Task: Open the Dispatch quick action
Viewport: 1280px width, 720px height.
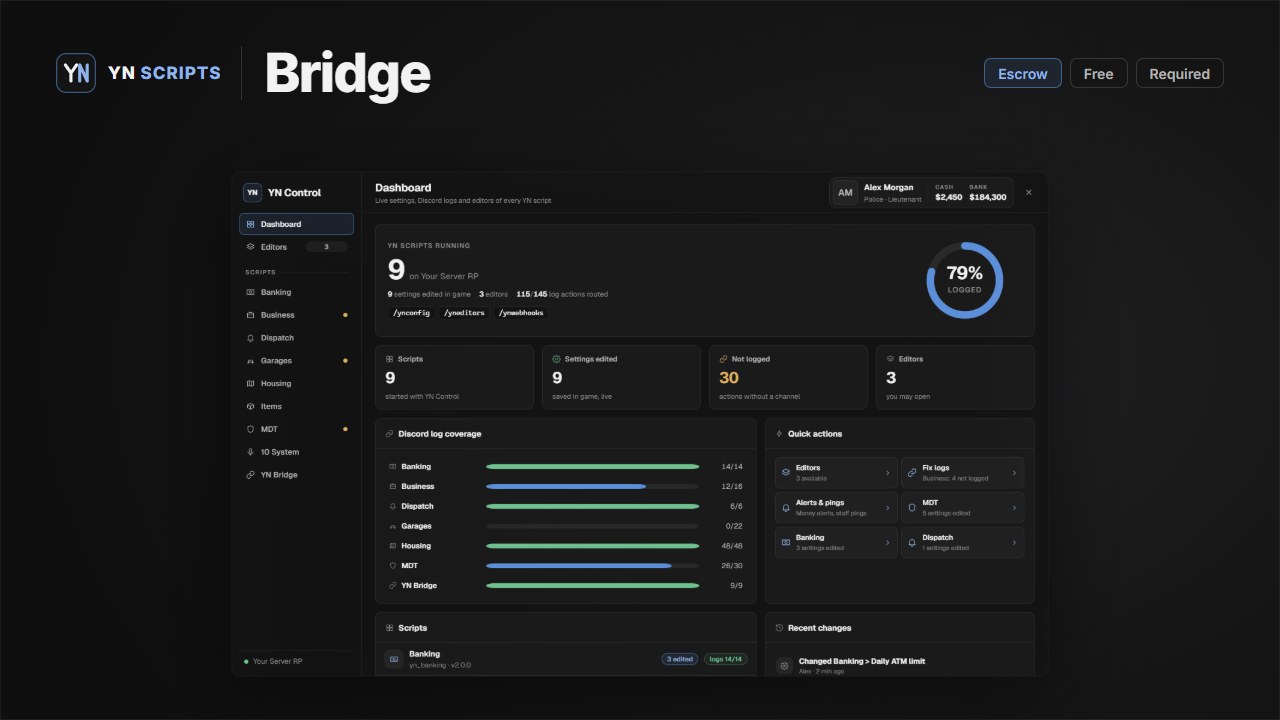Action: click(x=962, y=542)
